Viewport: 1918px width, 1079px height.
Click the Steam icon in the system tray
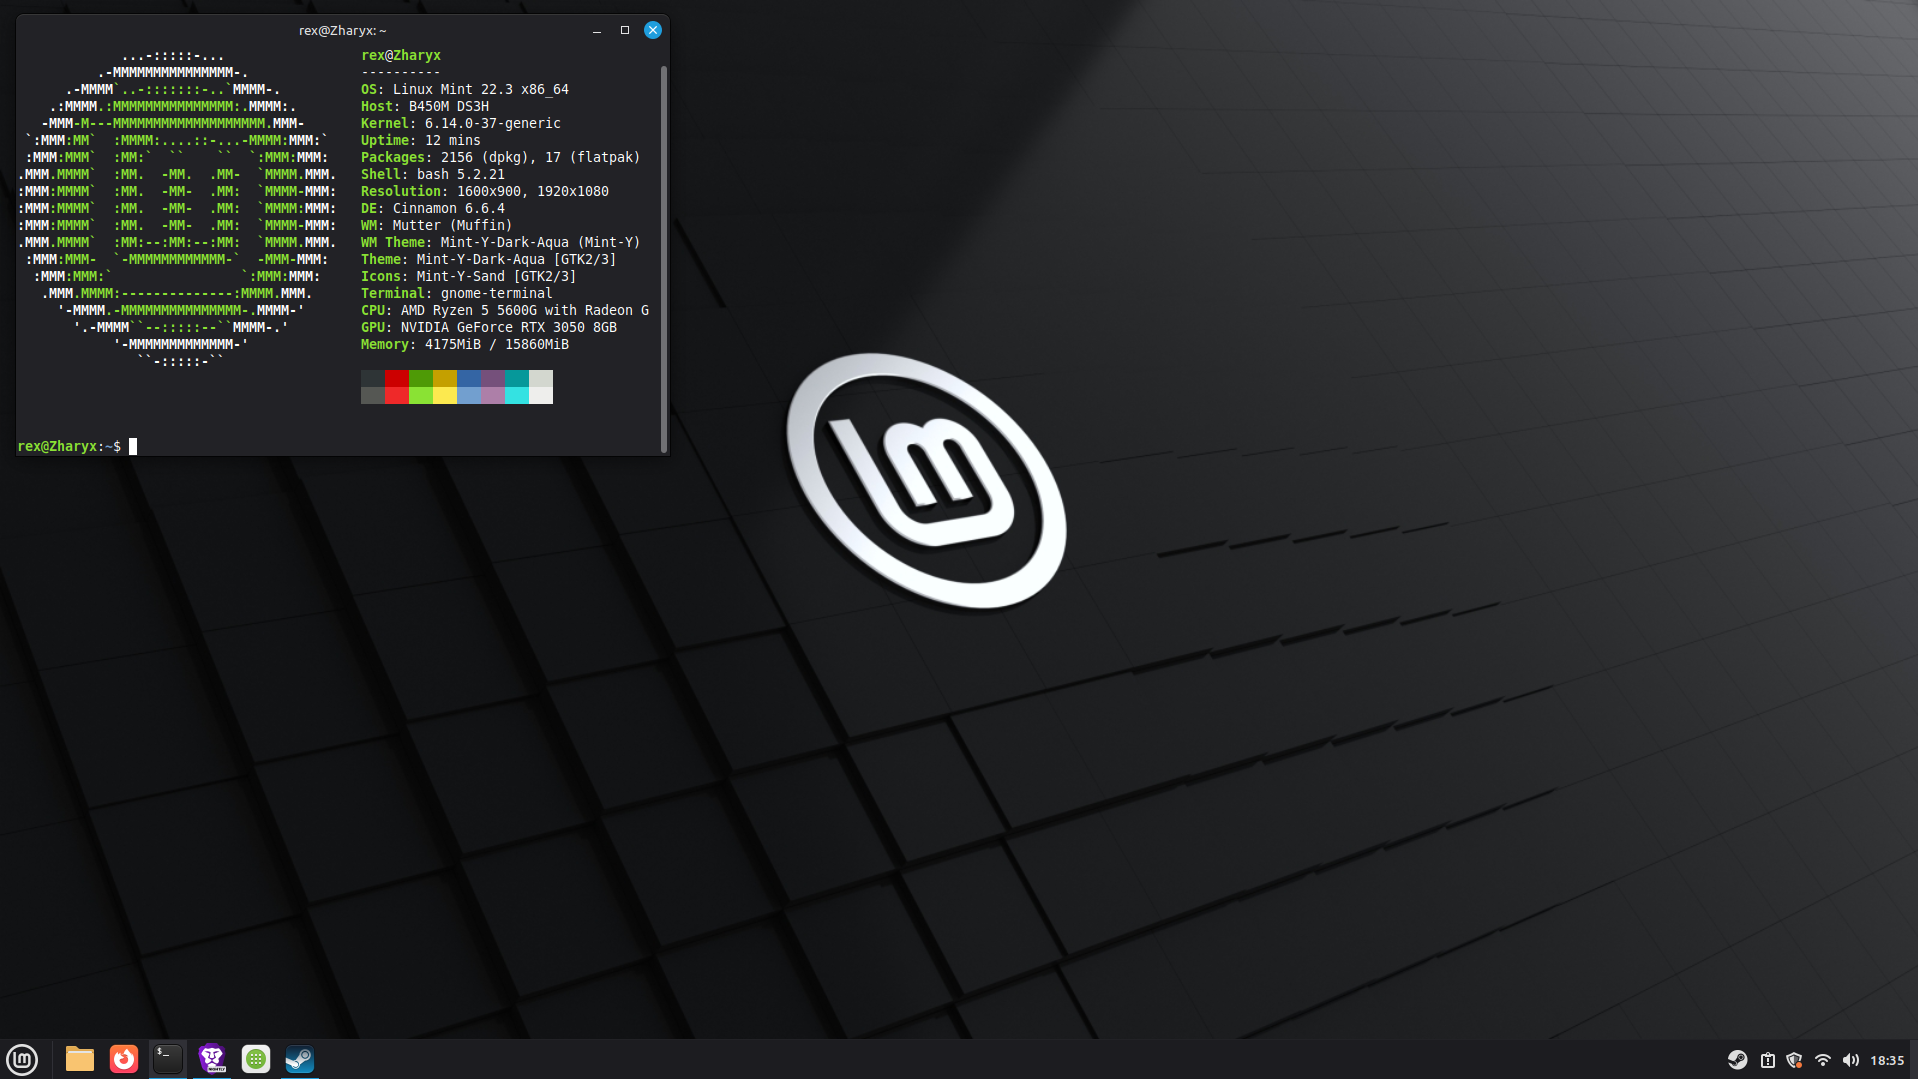[x=1737, y=1060]
